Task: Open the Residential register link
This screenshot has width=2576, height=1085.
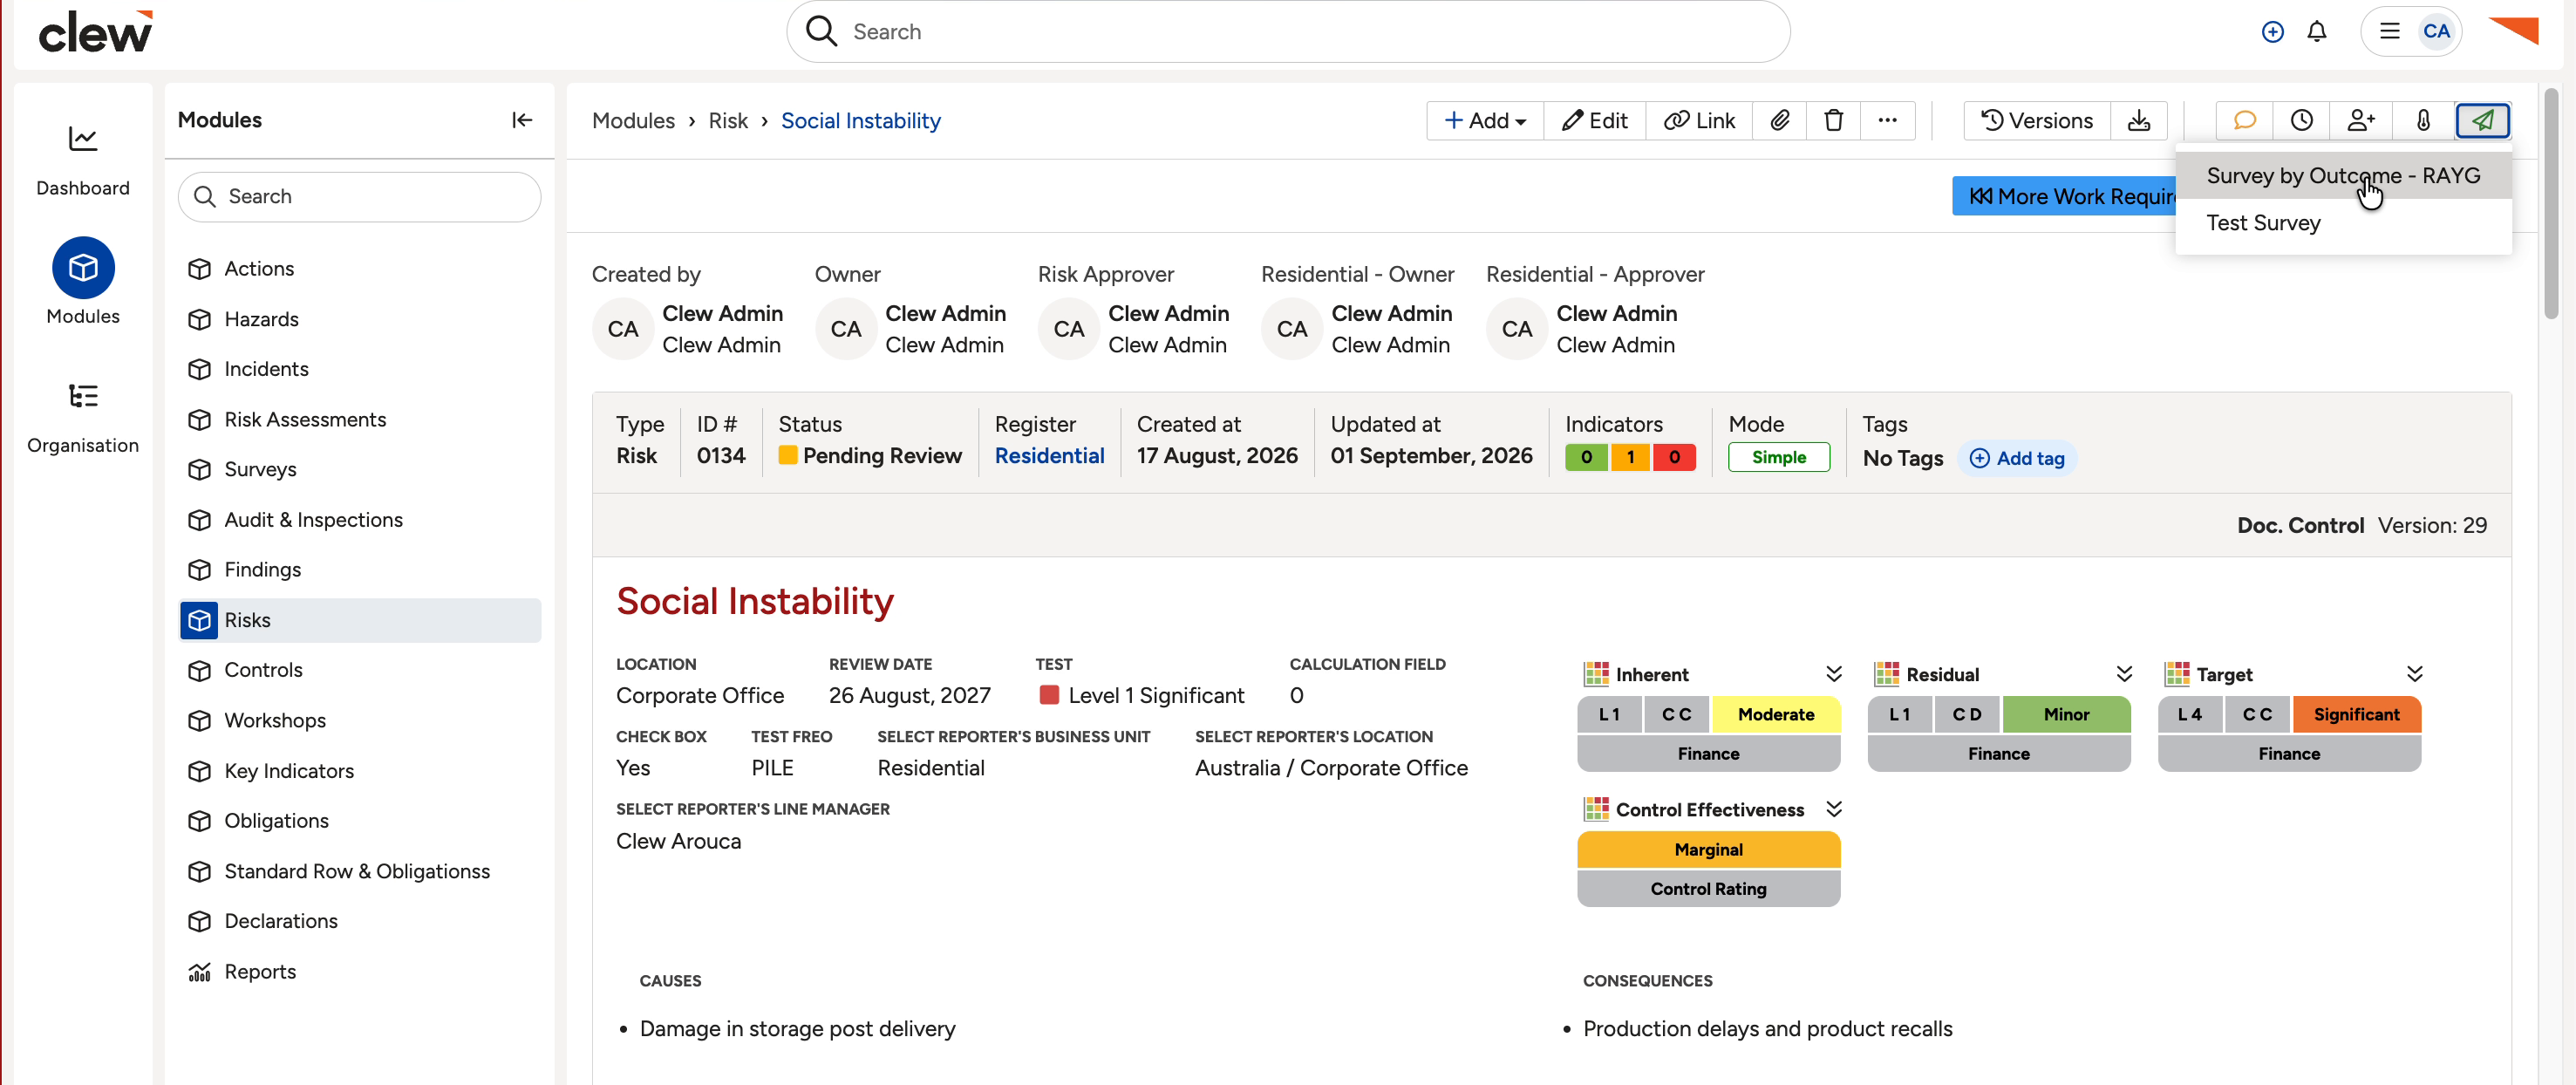Action: coord(1049,455)
